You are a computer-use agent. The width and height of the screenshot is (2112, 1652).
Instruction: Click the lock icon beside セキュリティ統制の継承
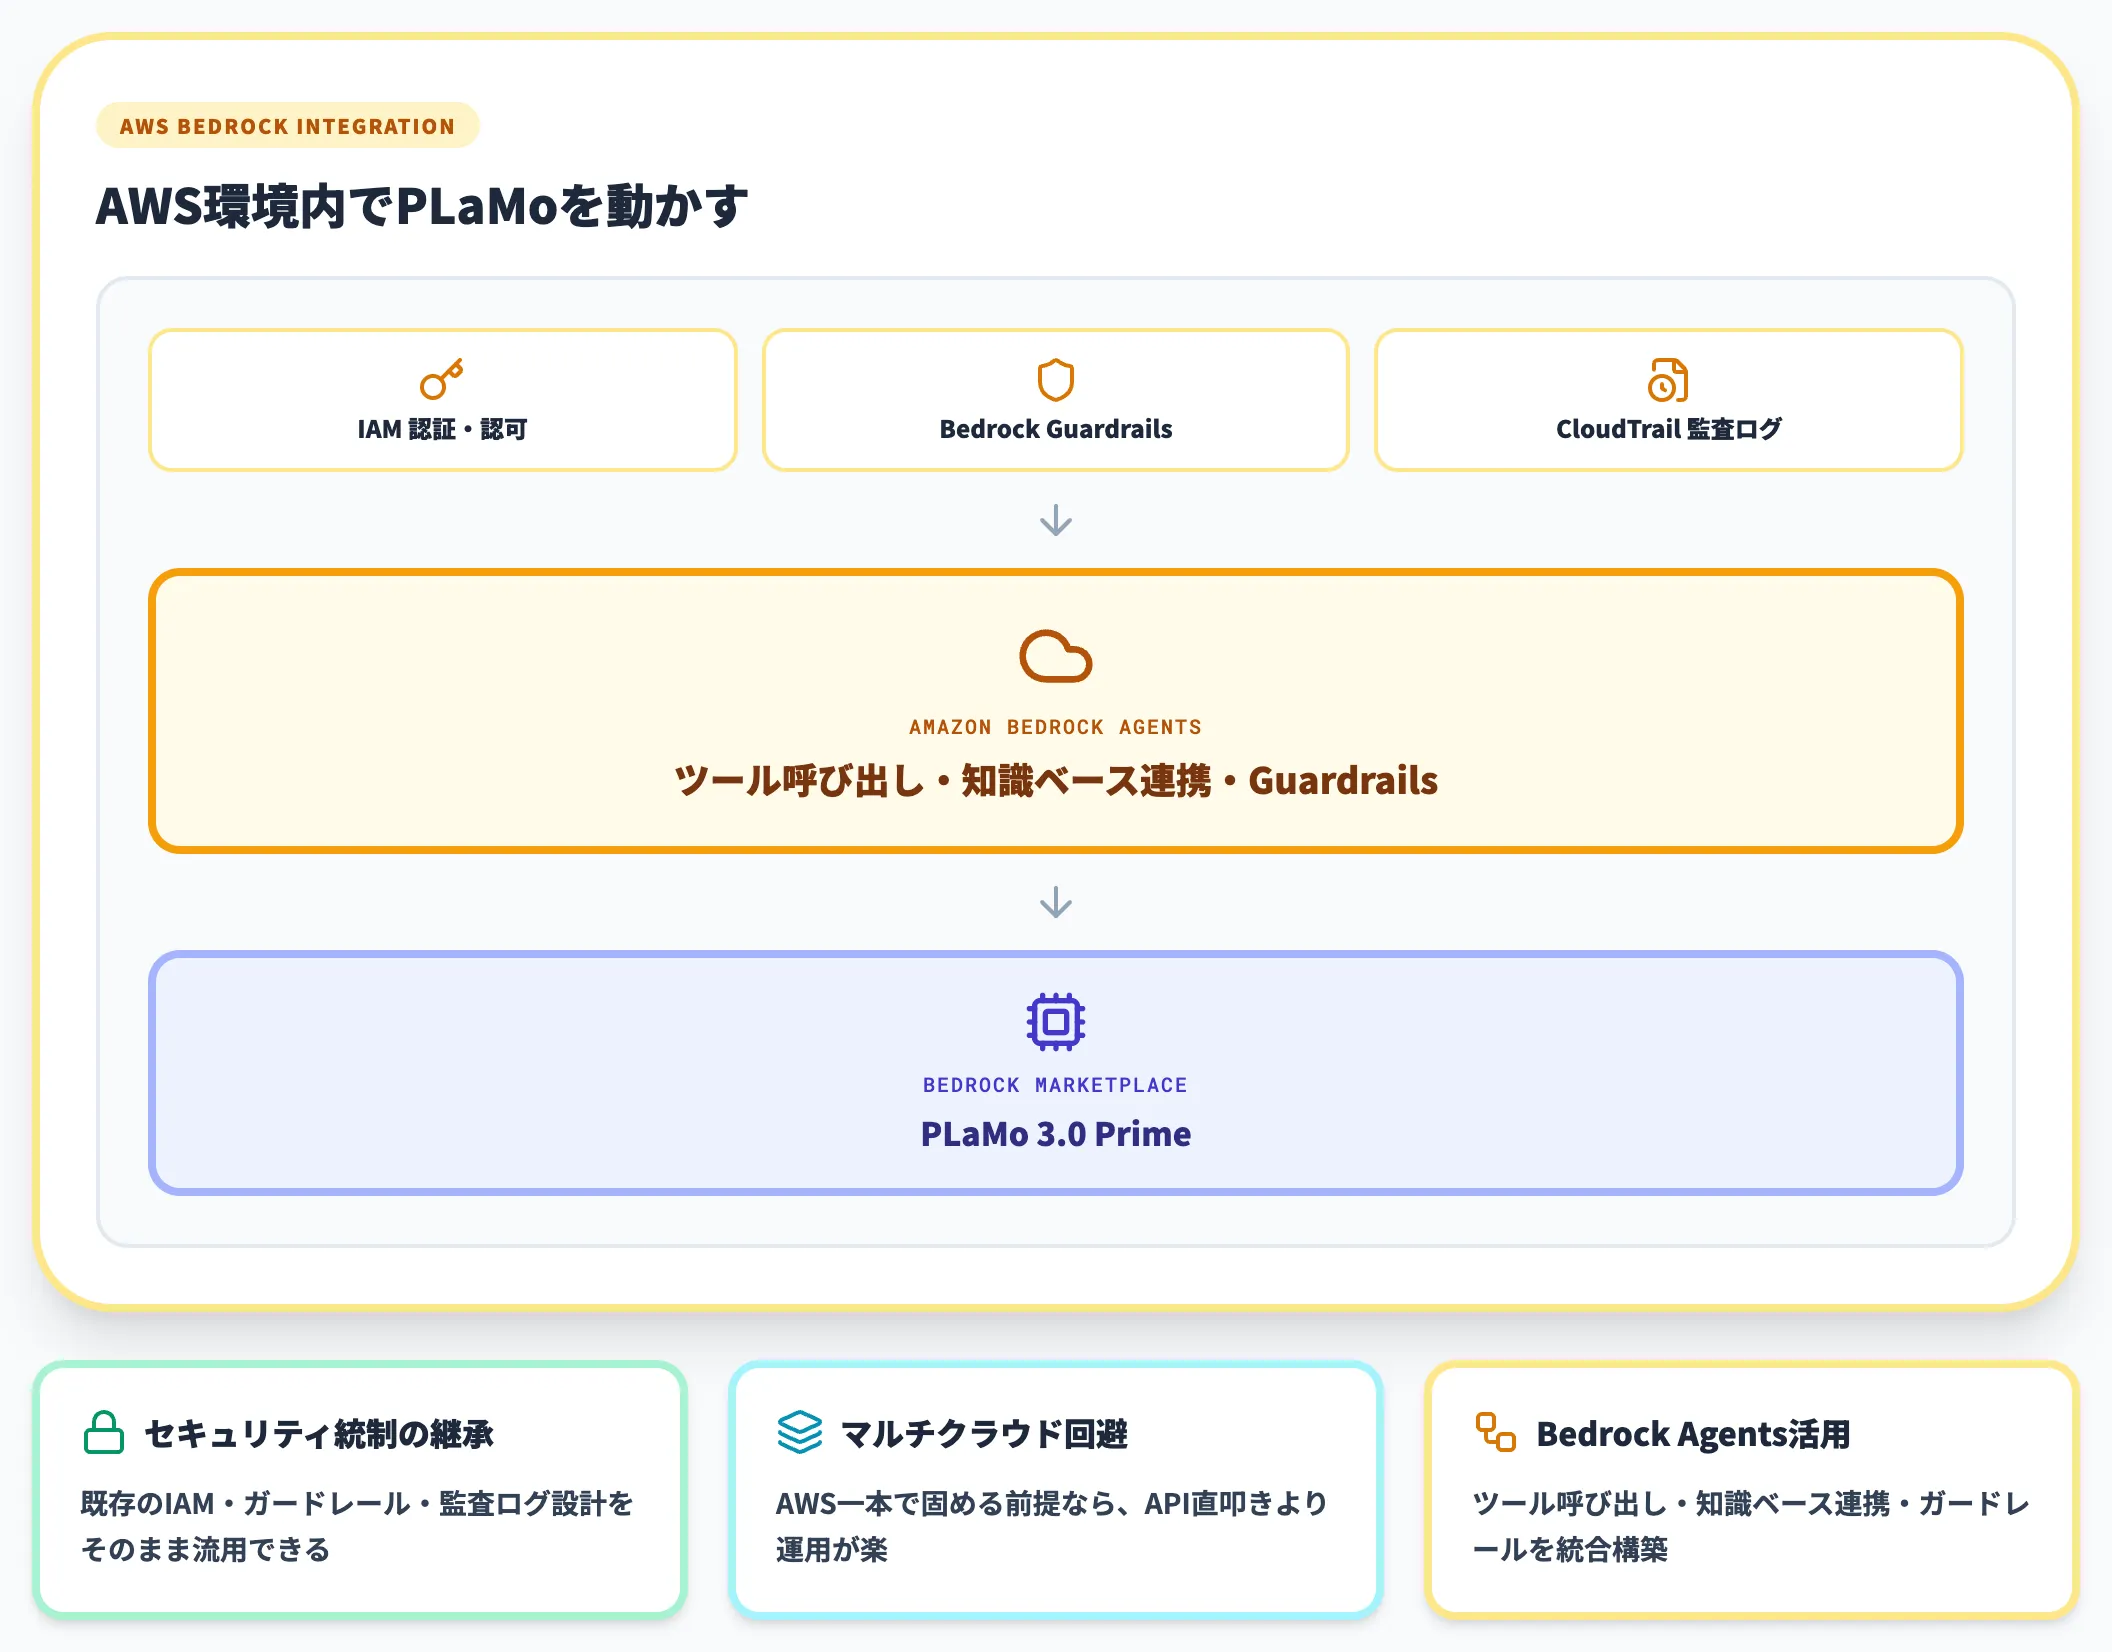(104, 1432)
